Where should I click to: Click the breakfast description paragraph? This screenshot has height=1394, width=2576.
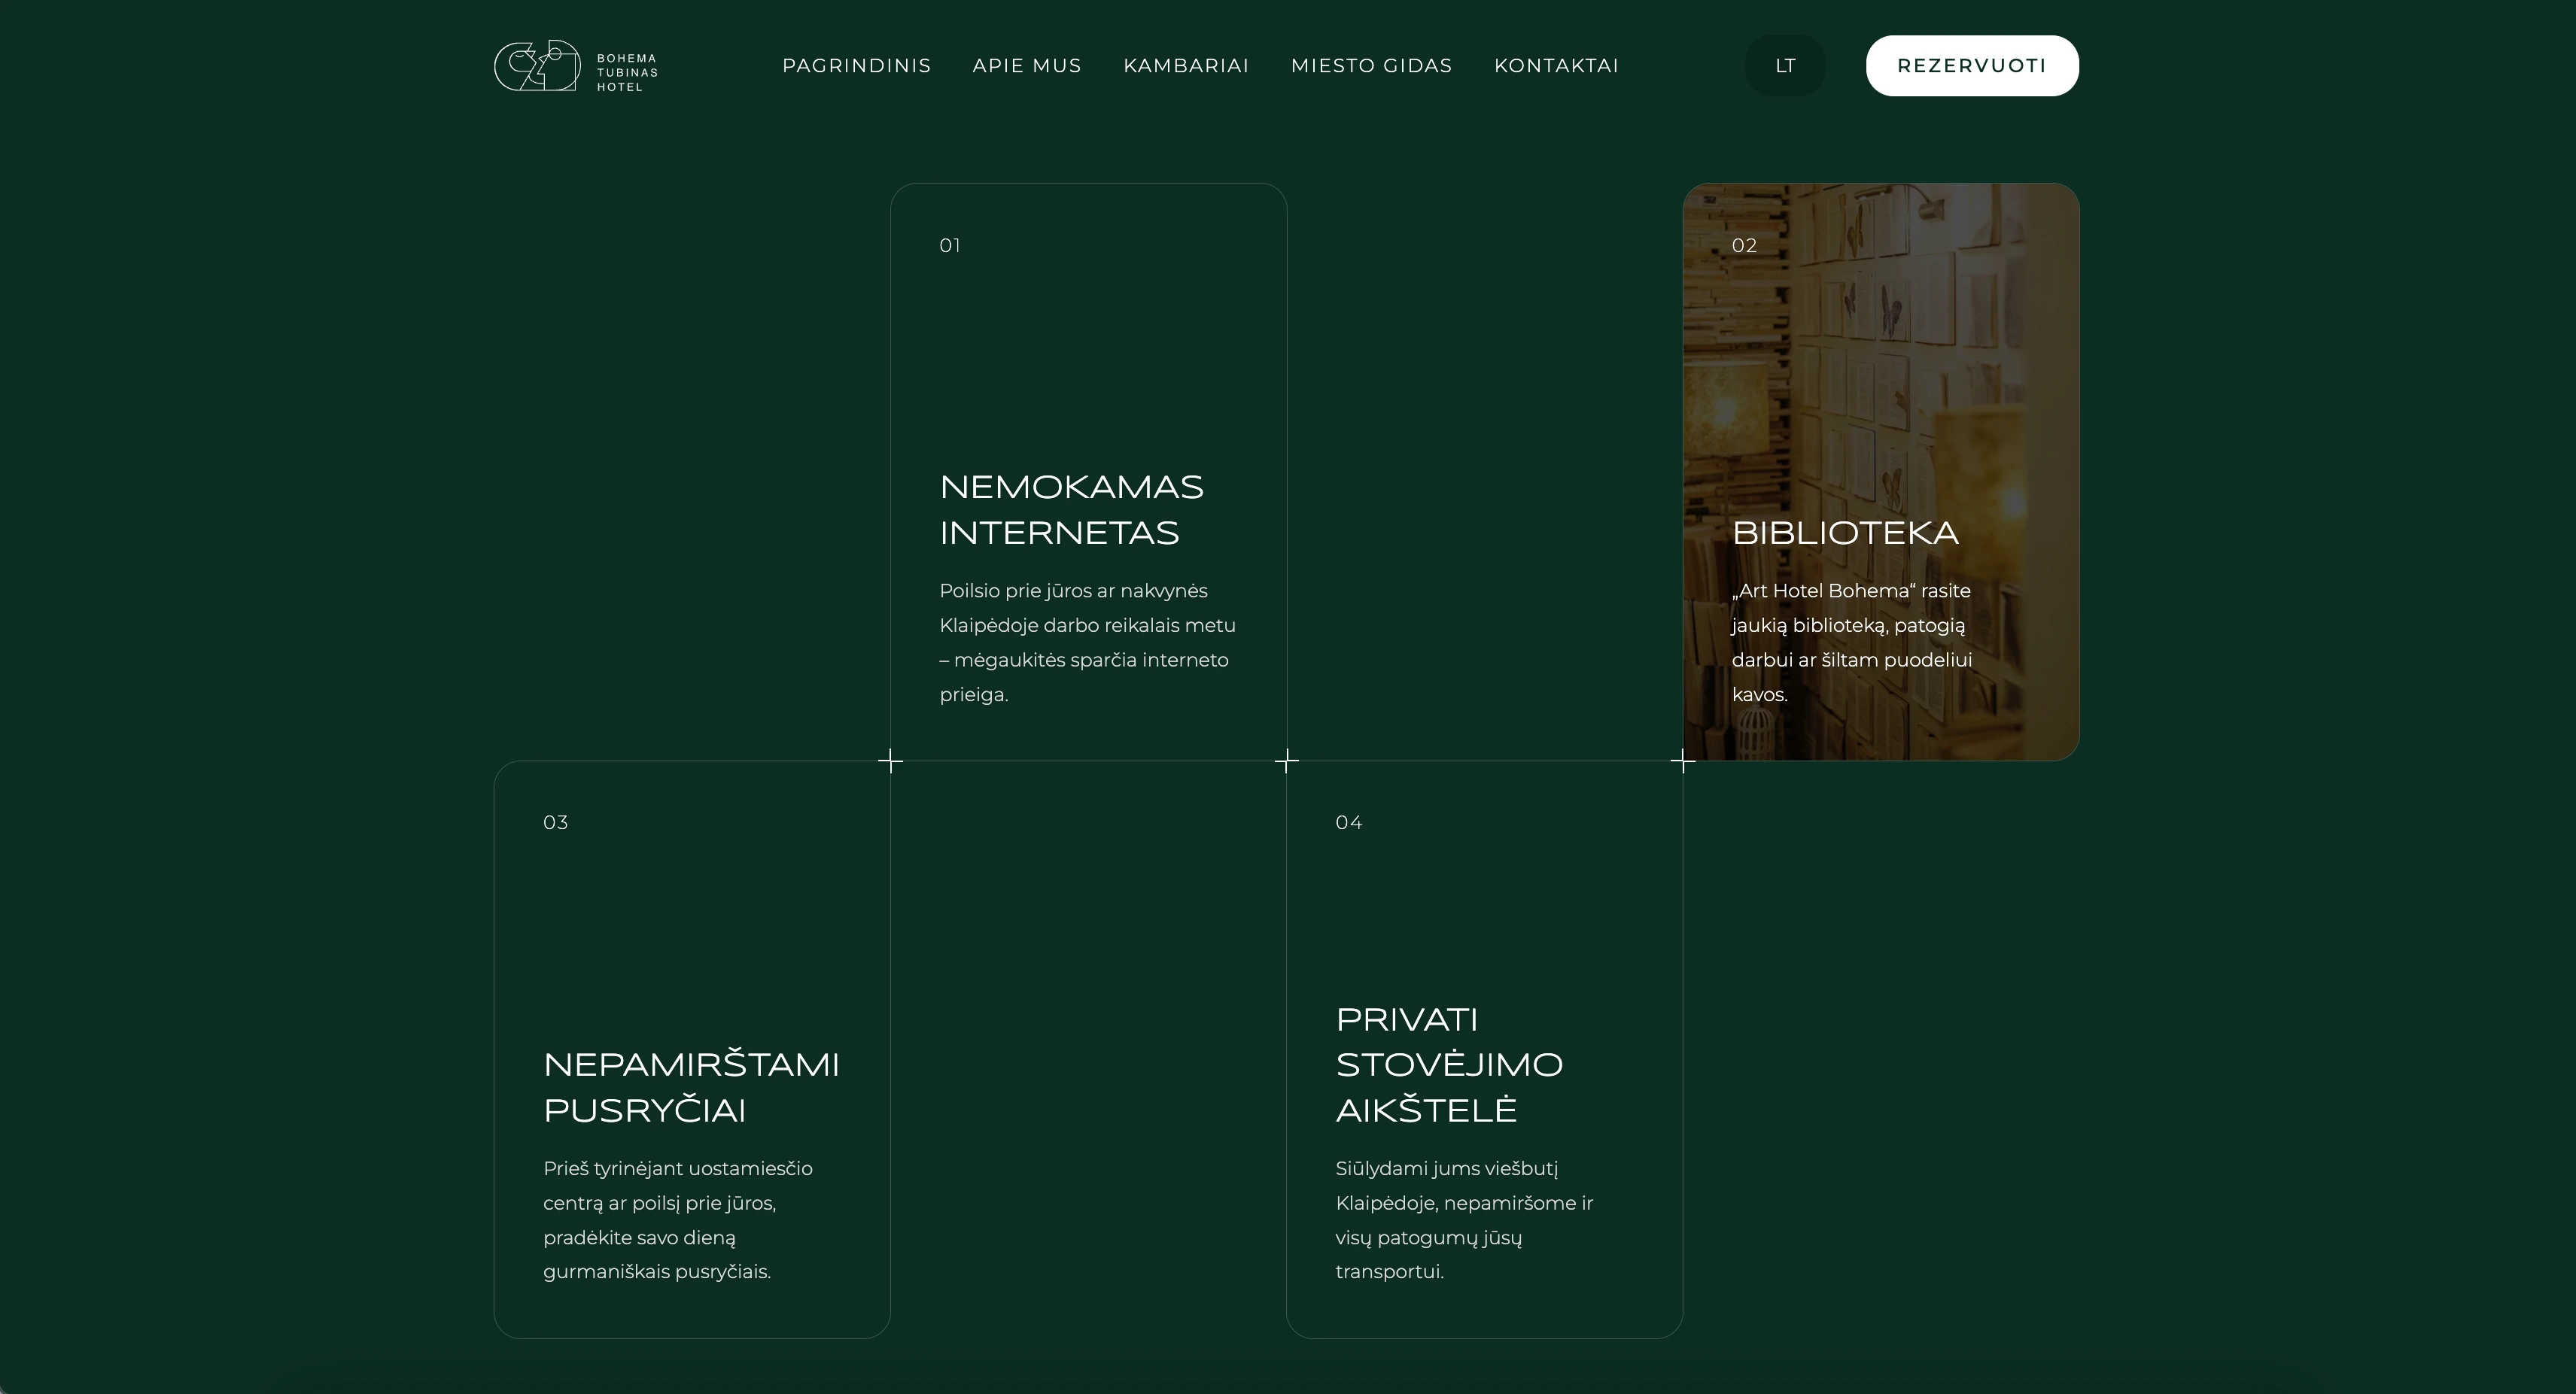[677, 1220]
